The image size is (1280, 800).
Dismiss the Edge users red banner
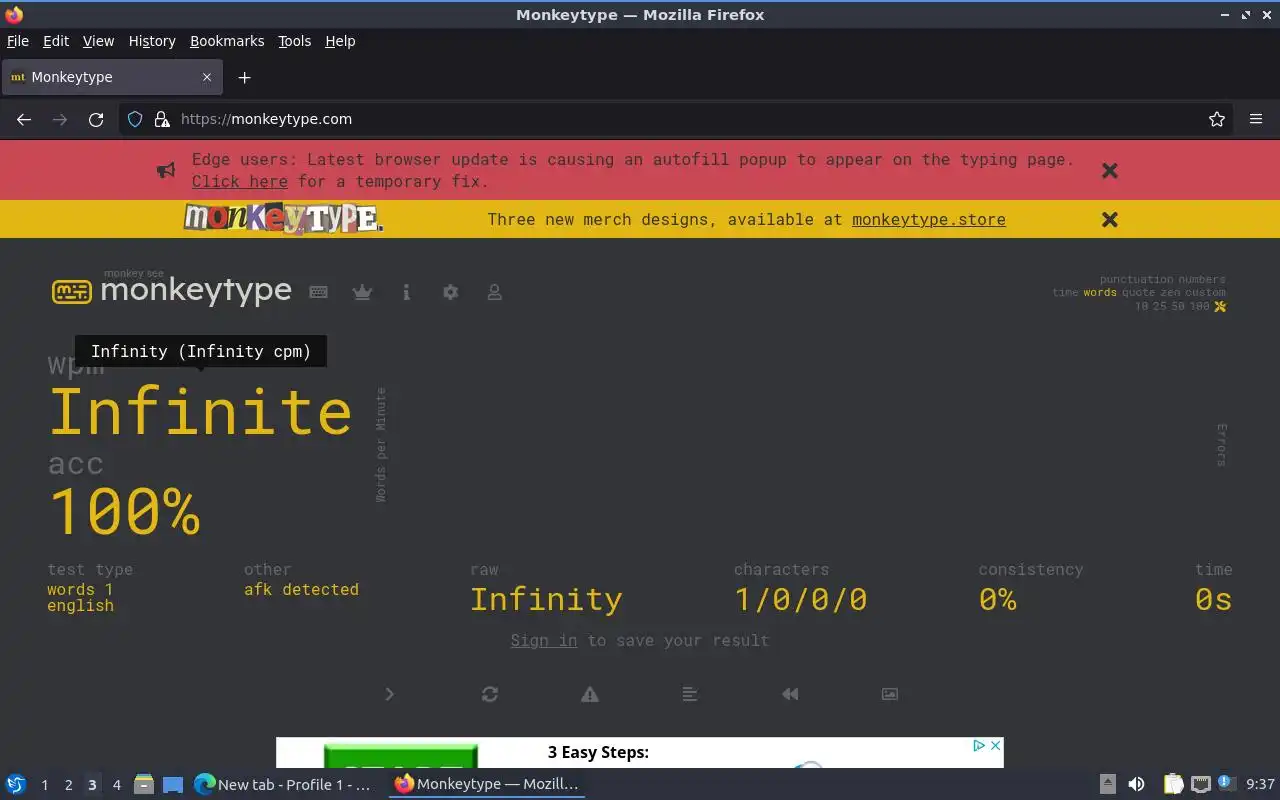click(1109, 171)
